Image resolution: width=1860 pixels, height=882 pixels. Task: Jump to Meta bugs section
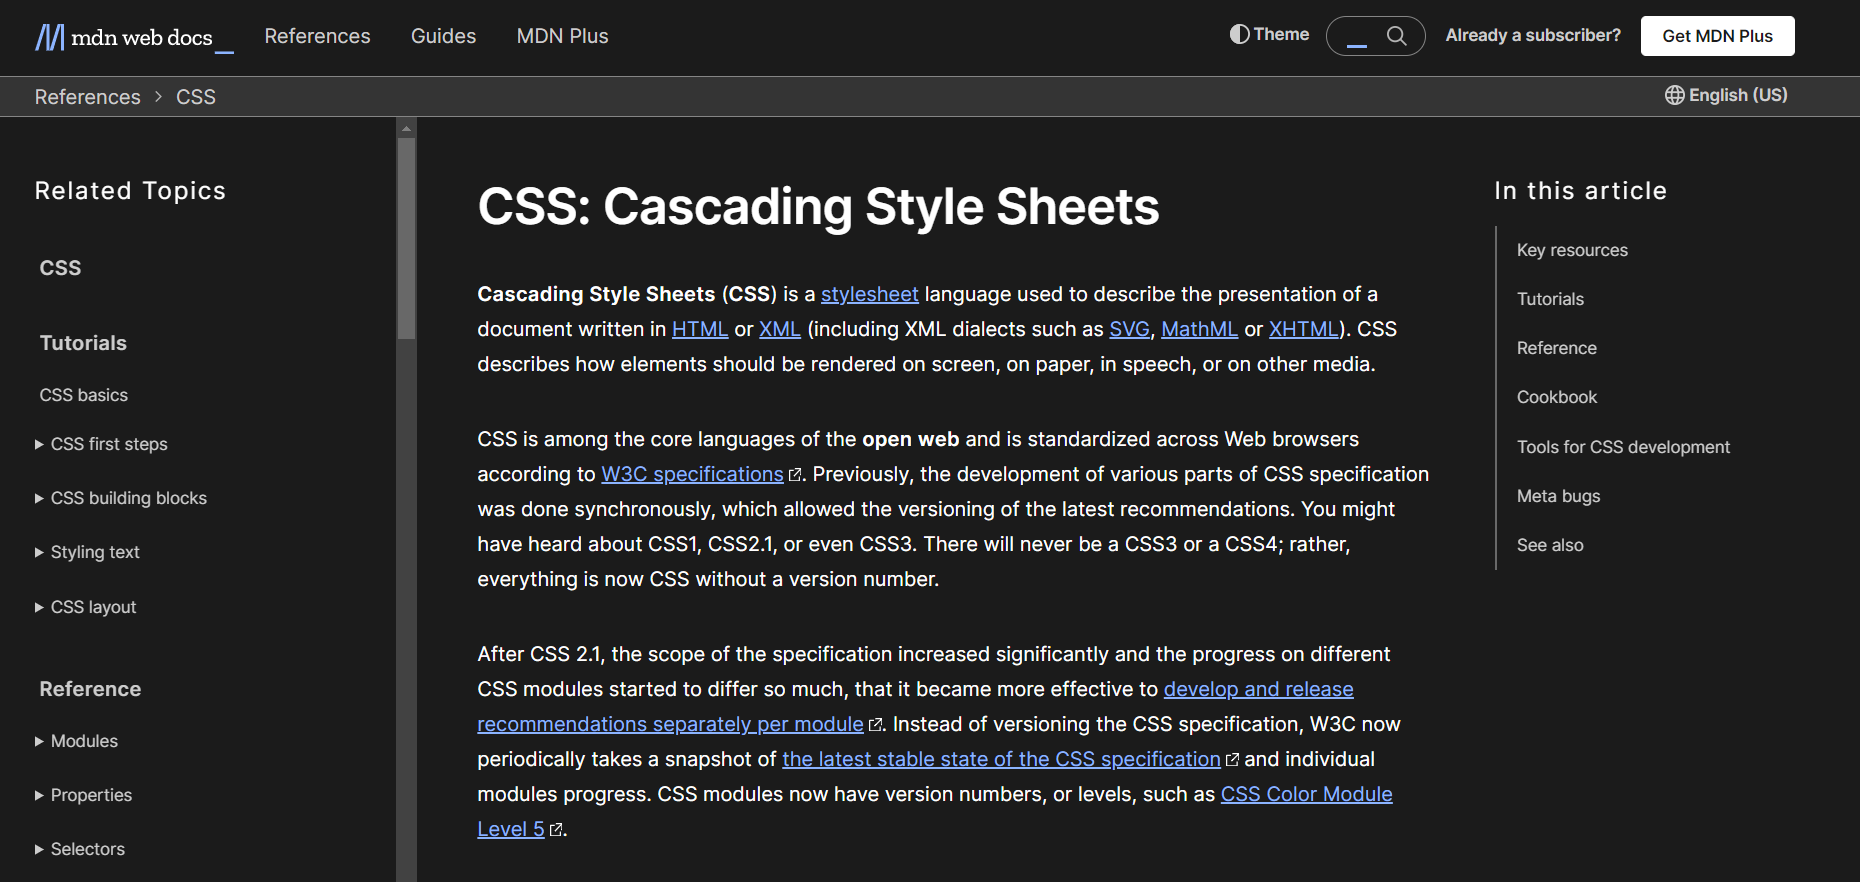tap(1558, 496)
